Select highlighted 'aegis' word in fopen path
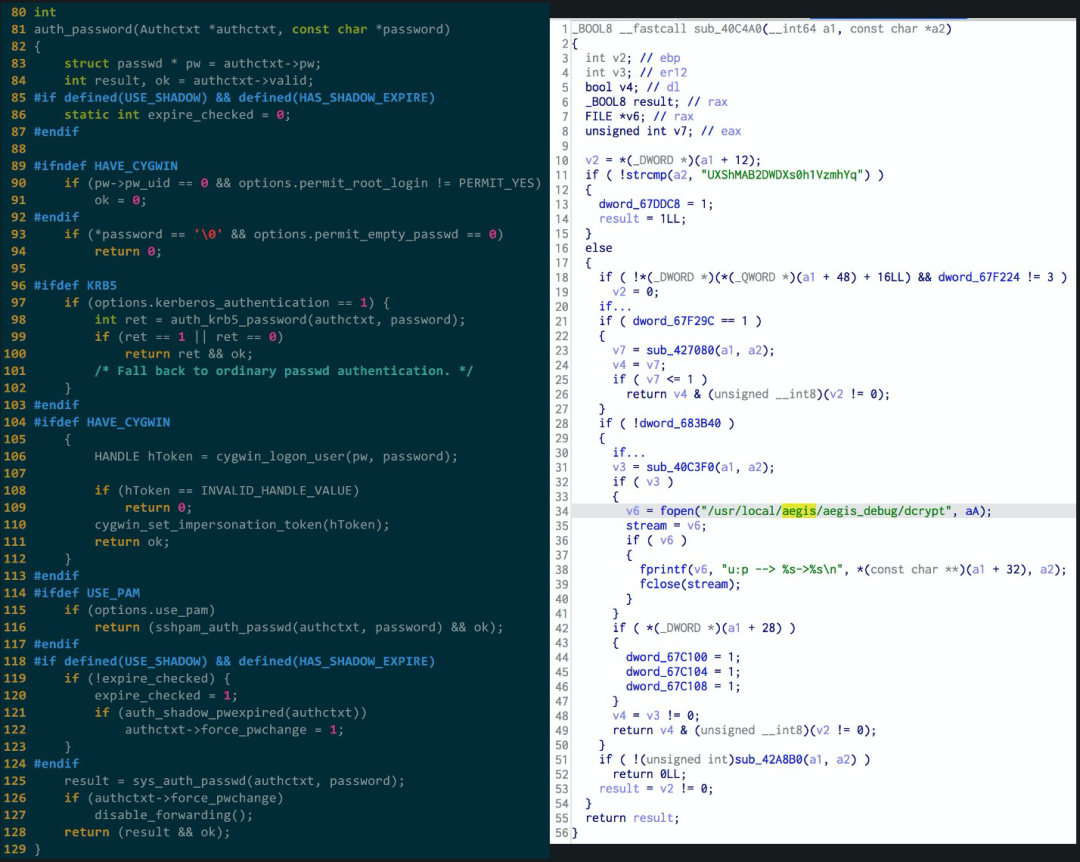The width and height of the screenshot is (1080, 862). [798, 511]
